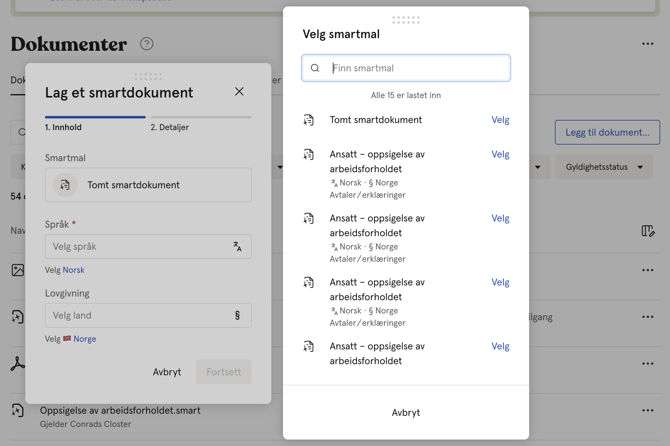Viewport: 670px width, 446px height.
Task: Click Avbryt in the Lag et smartdokument dialog
Action: coord(167,372)
